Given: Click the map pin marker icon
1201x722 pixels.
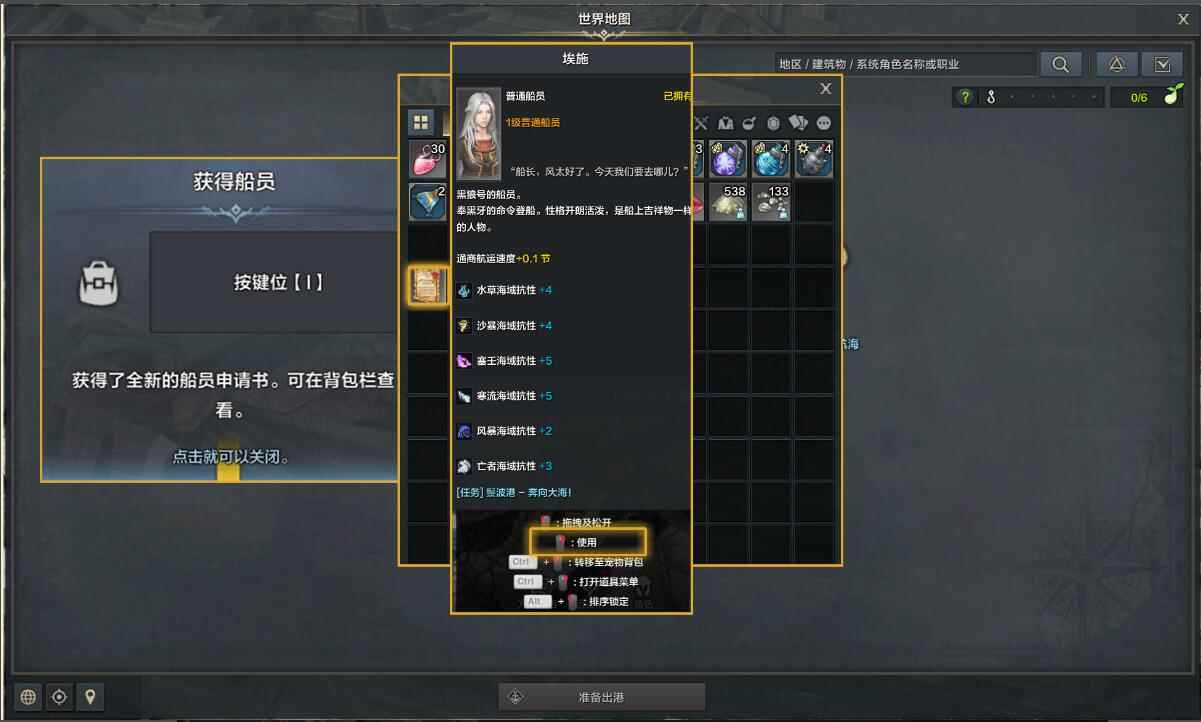Looking at the screenshot, I should pyautogui.click(x=90, y=697).
